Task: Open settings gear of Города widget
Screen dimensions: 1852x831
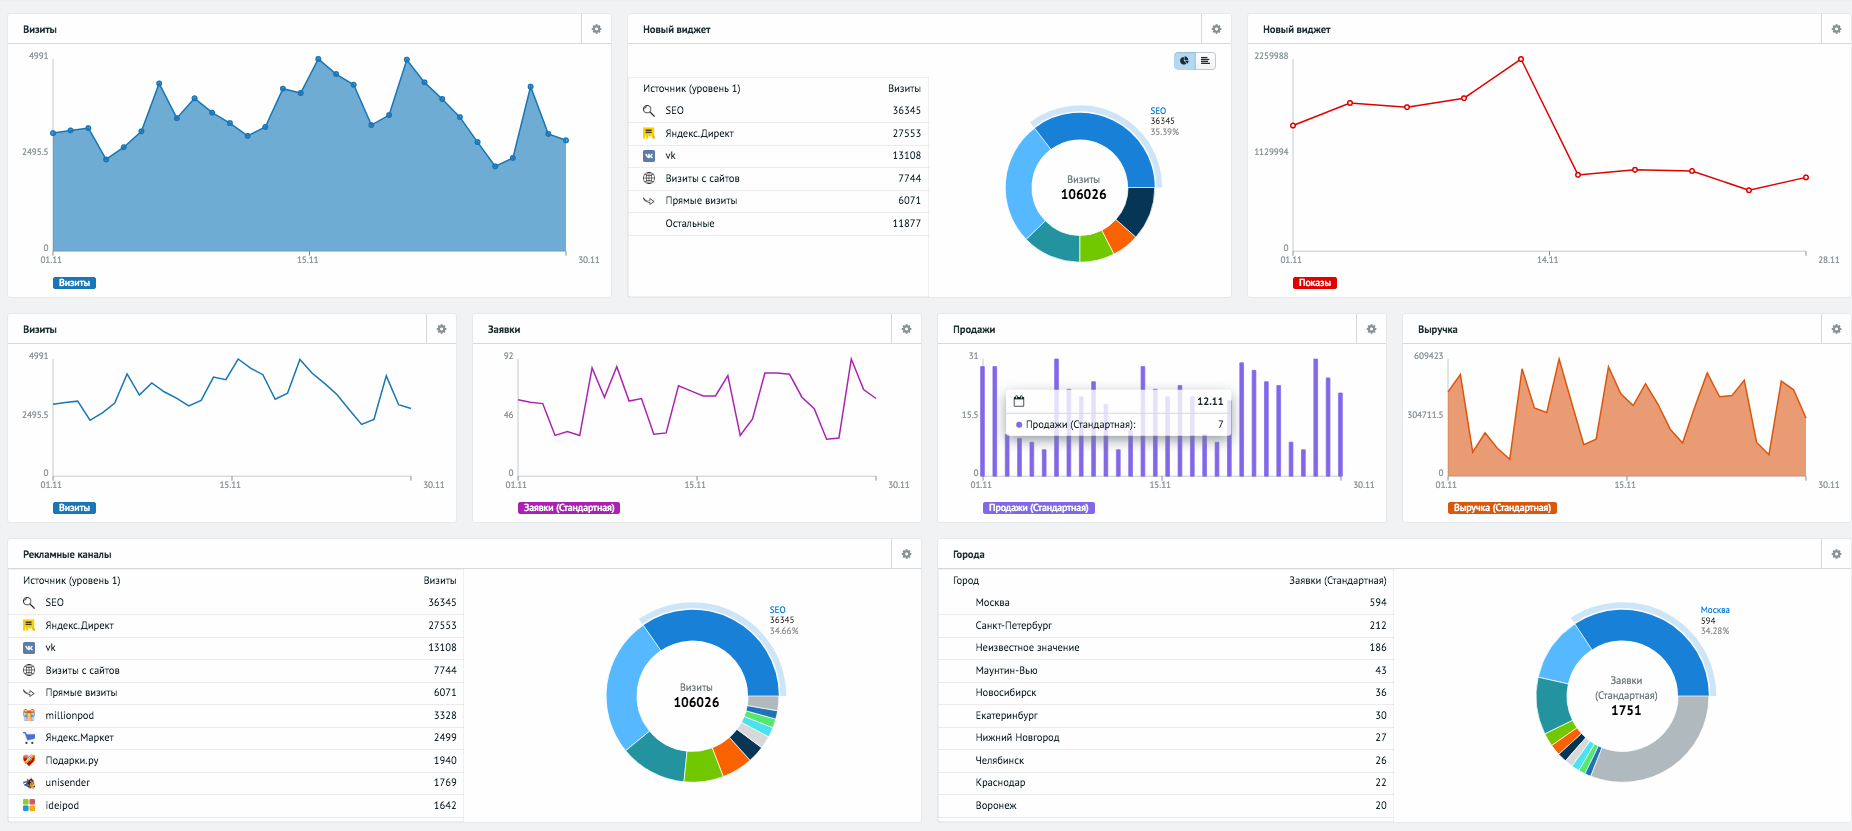Action: 1836,554
